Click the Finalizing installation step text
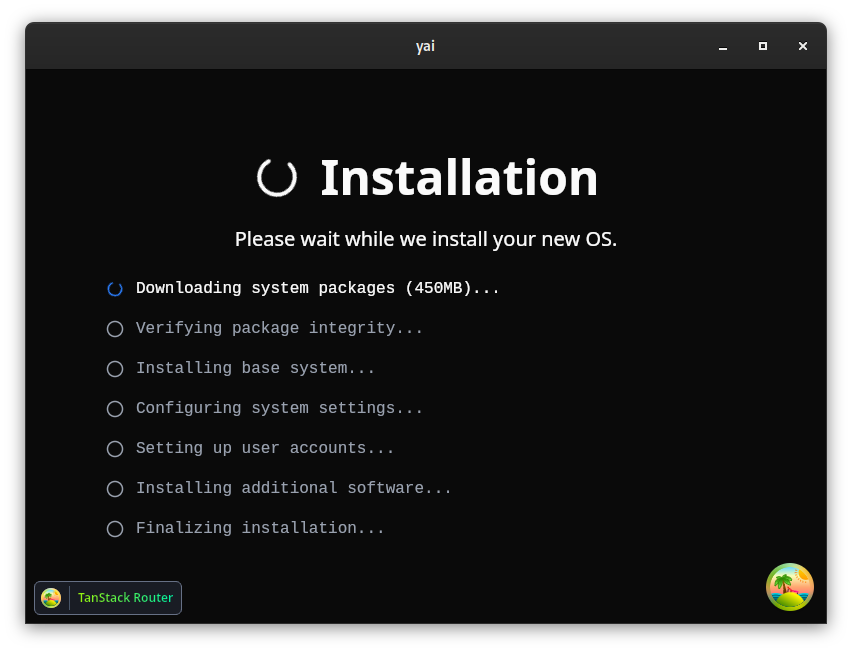This screenshot has height=652, width=852. (260, 528)
